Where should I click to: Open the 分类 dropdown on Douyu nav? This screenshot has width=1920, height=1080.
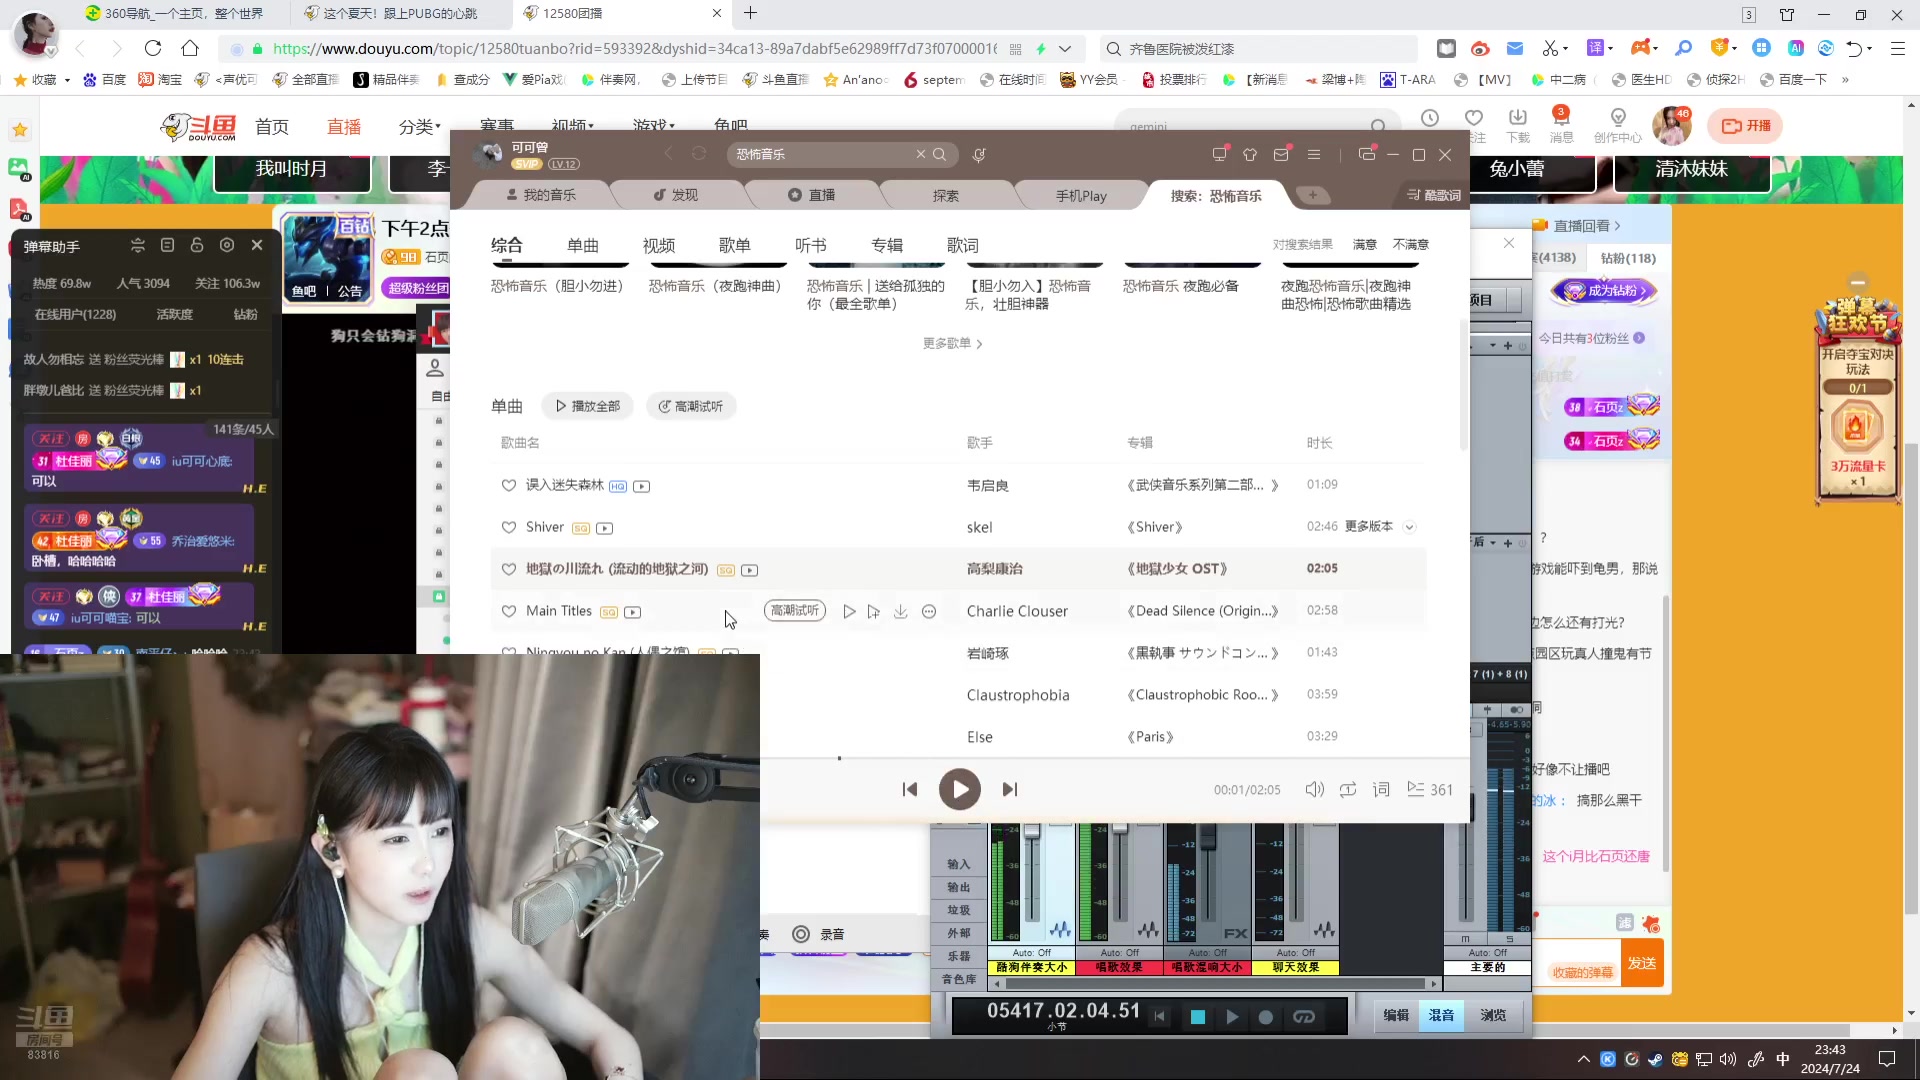[420, 127]
